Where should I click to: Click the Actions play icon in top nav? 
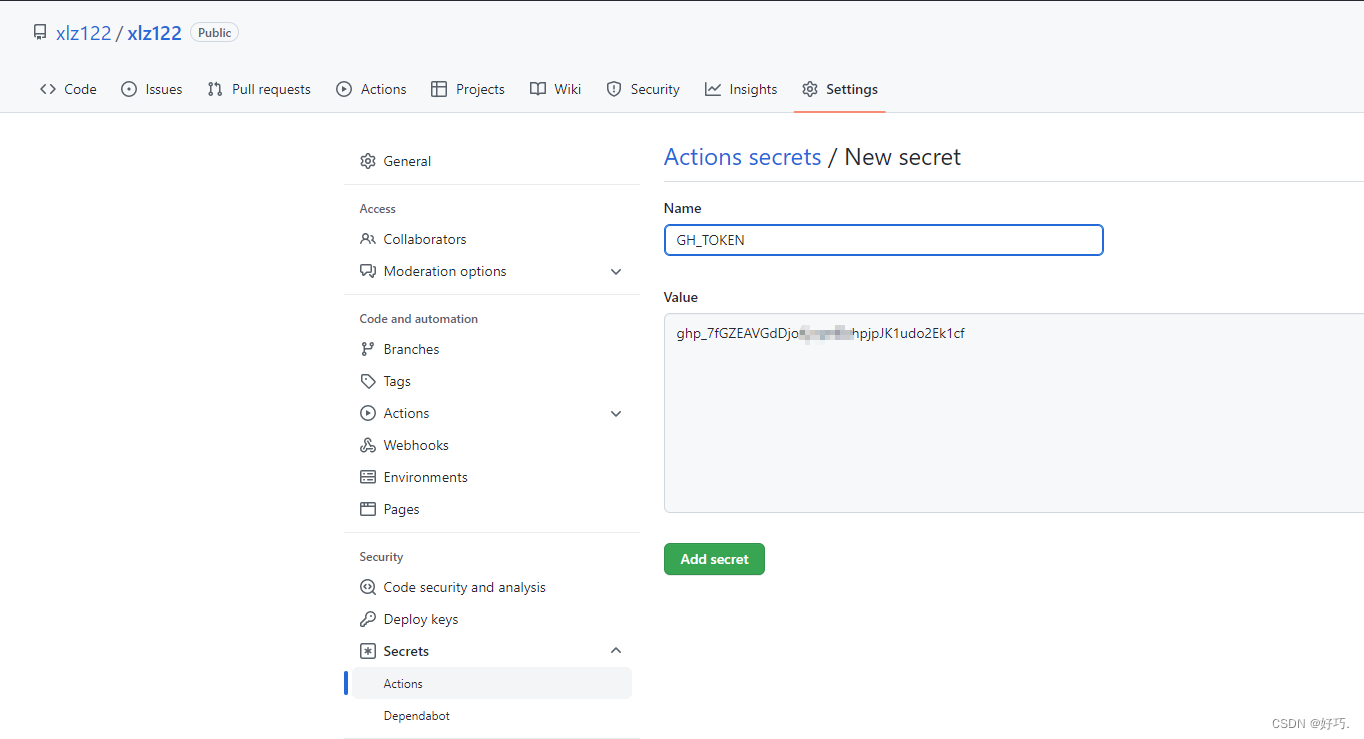[x=344, y=89]
